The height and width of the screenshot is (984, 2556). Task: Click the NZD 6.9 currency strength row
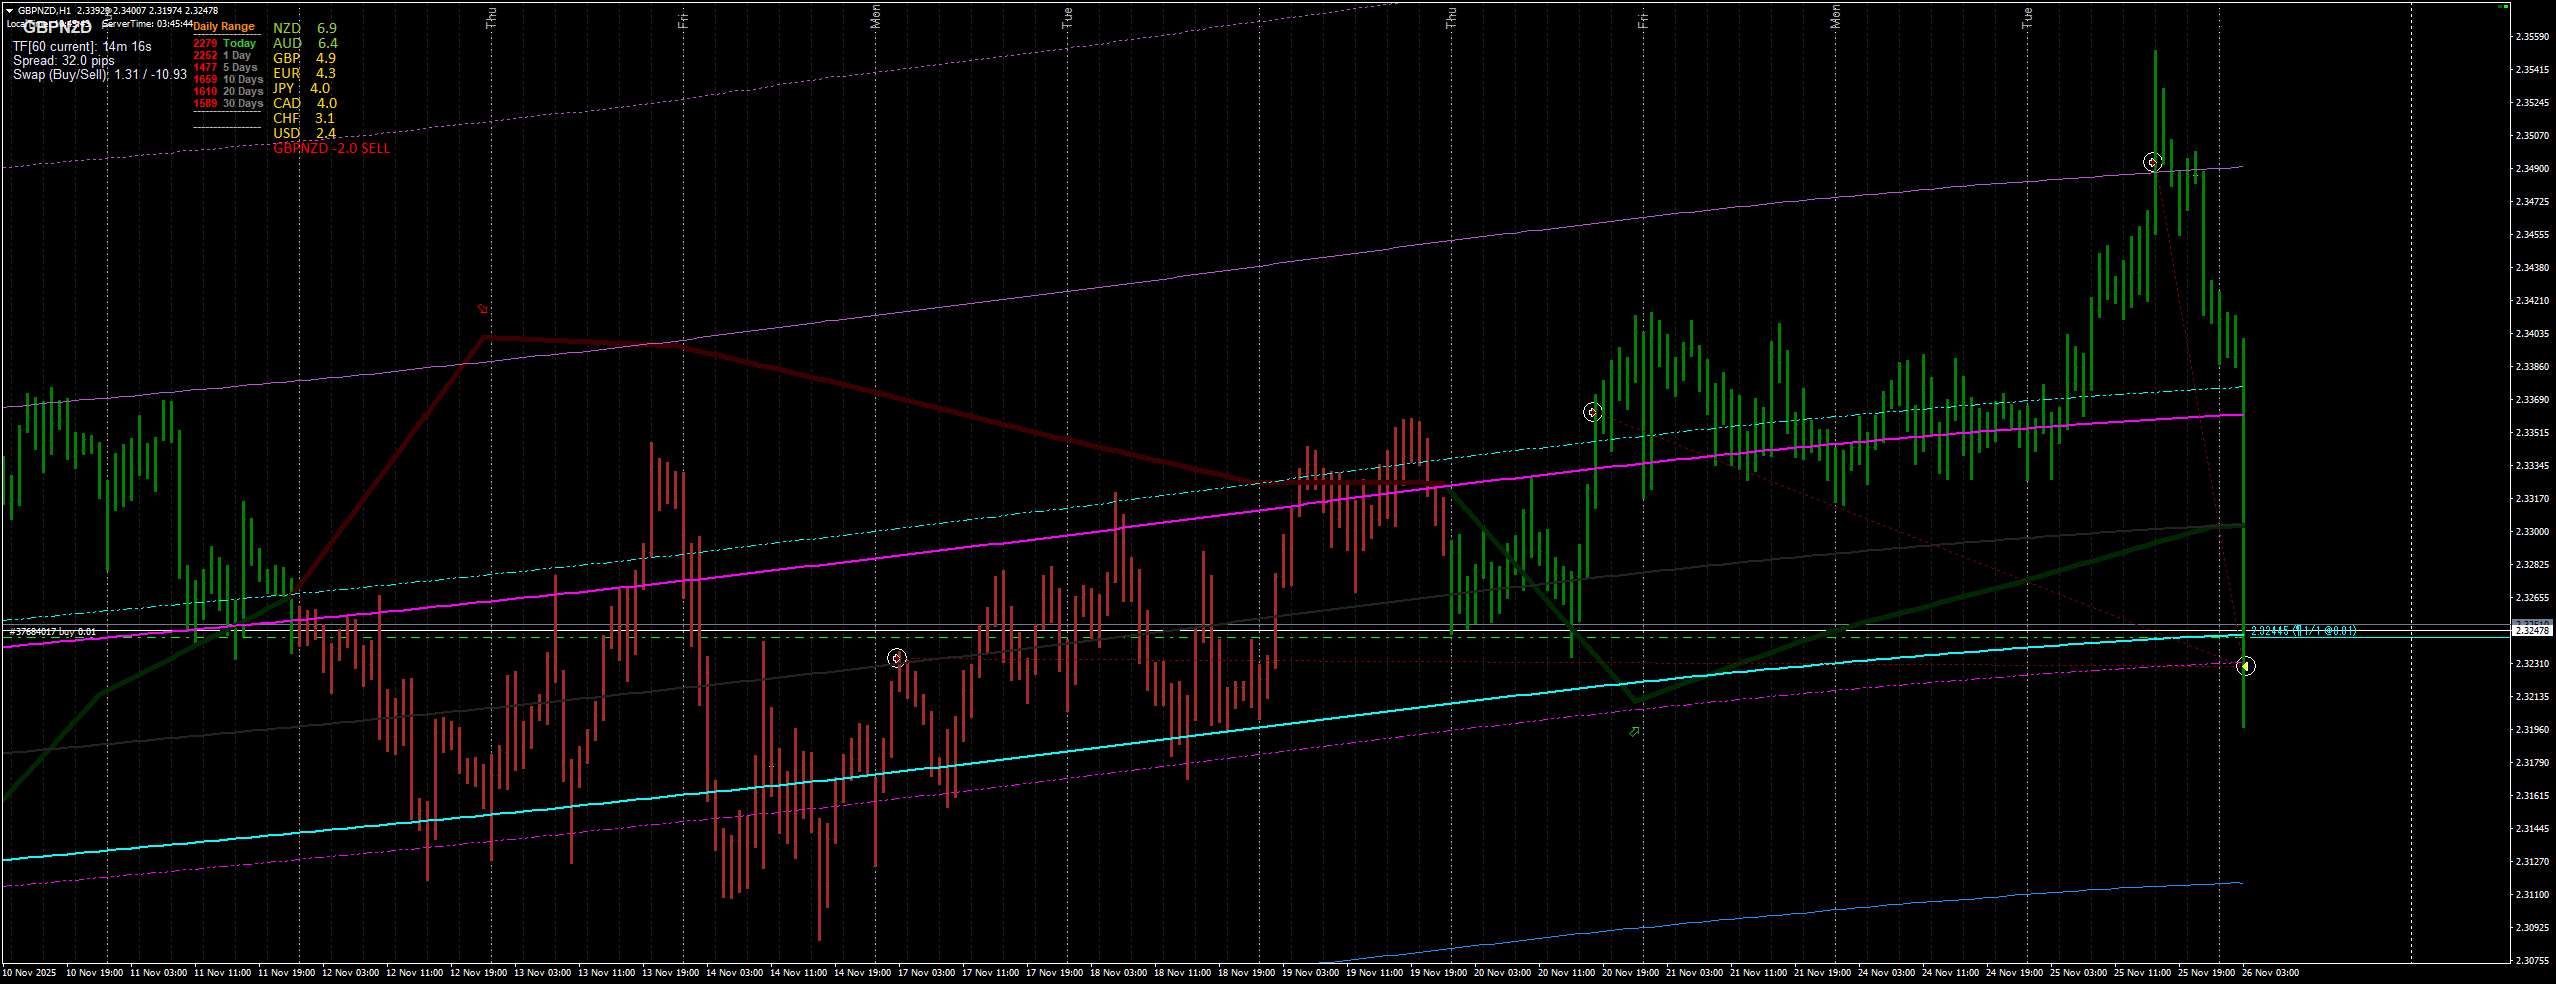[x=304, y=29]
